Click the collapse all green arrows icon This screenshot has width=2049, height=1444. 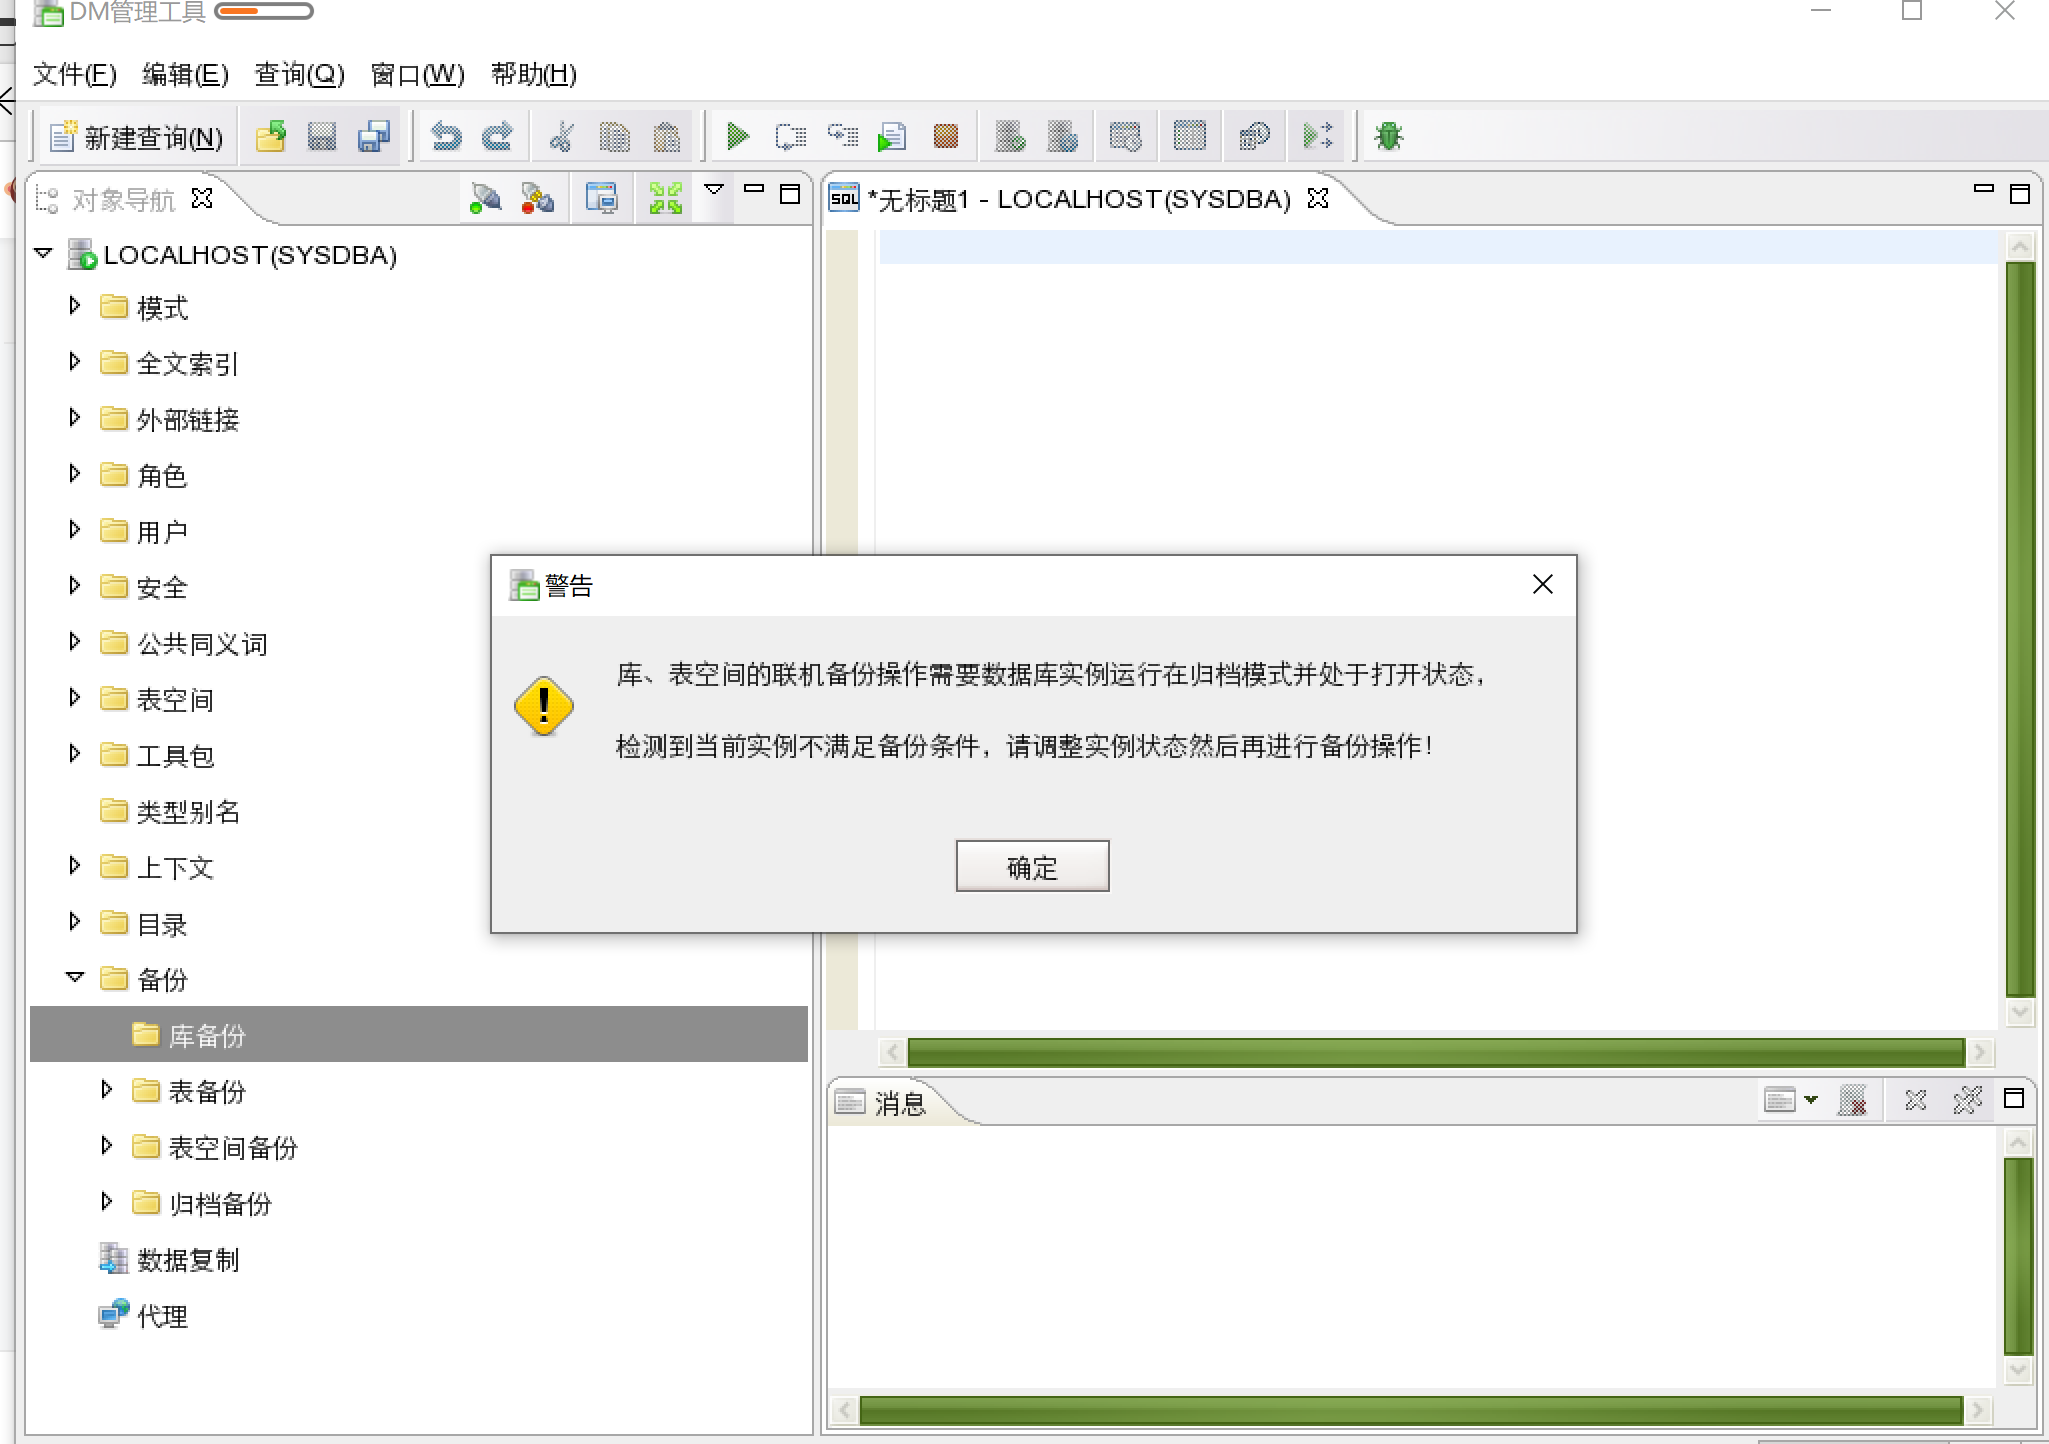(665, 199)
